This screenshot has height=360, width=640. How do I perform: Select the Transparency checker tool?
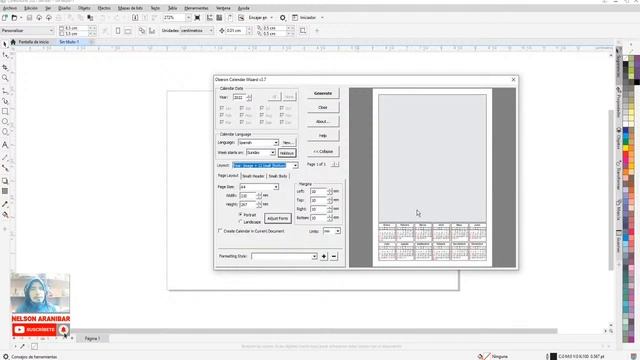pyautogui.click(x=5, y=191)
